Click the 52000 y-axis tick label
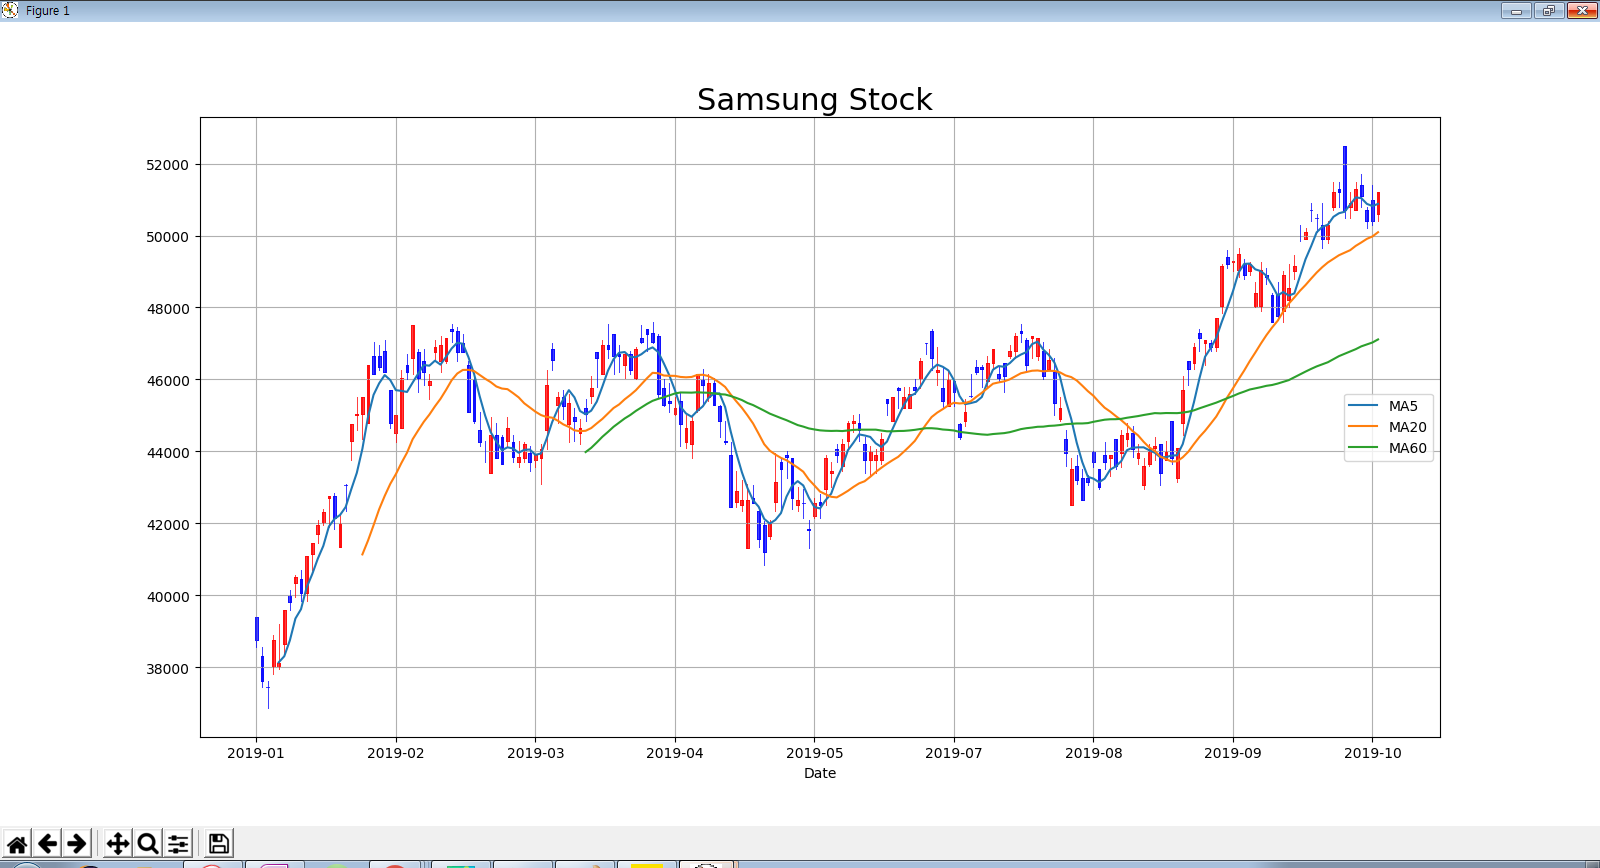 [x=167, y=165]
